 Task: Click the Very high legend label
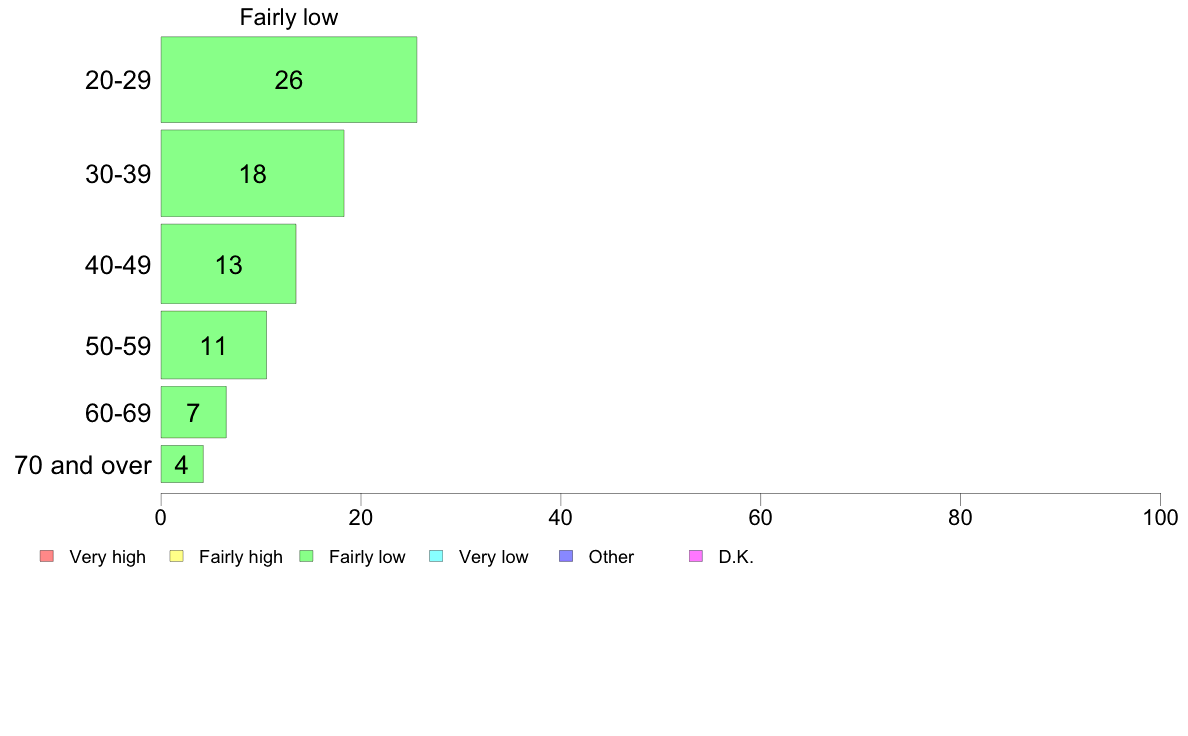[108, 557]
